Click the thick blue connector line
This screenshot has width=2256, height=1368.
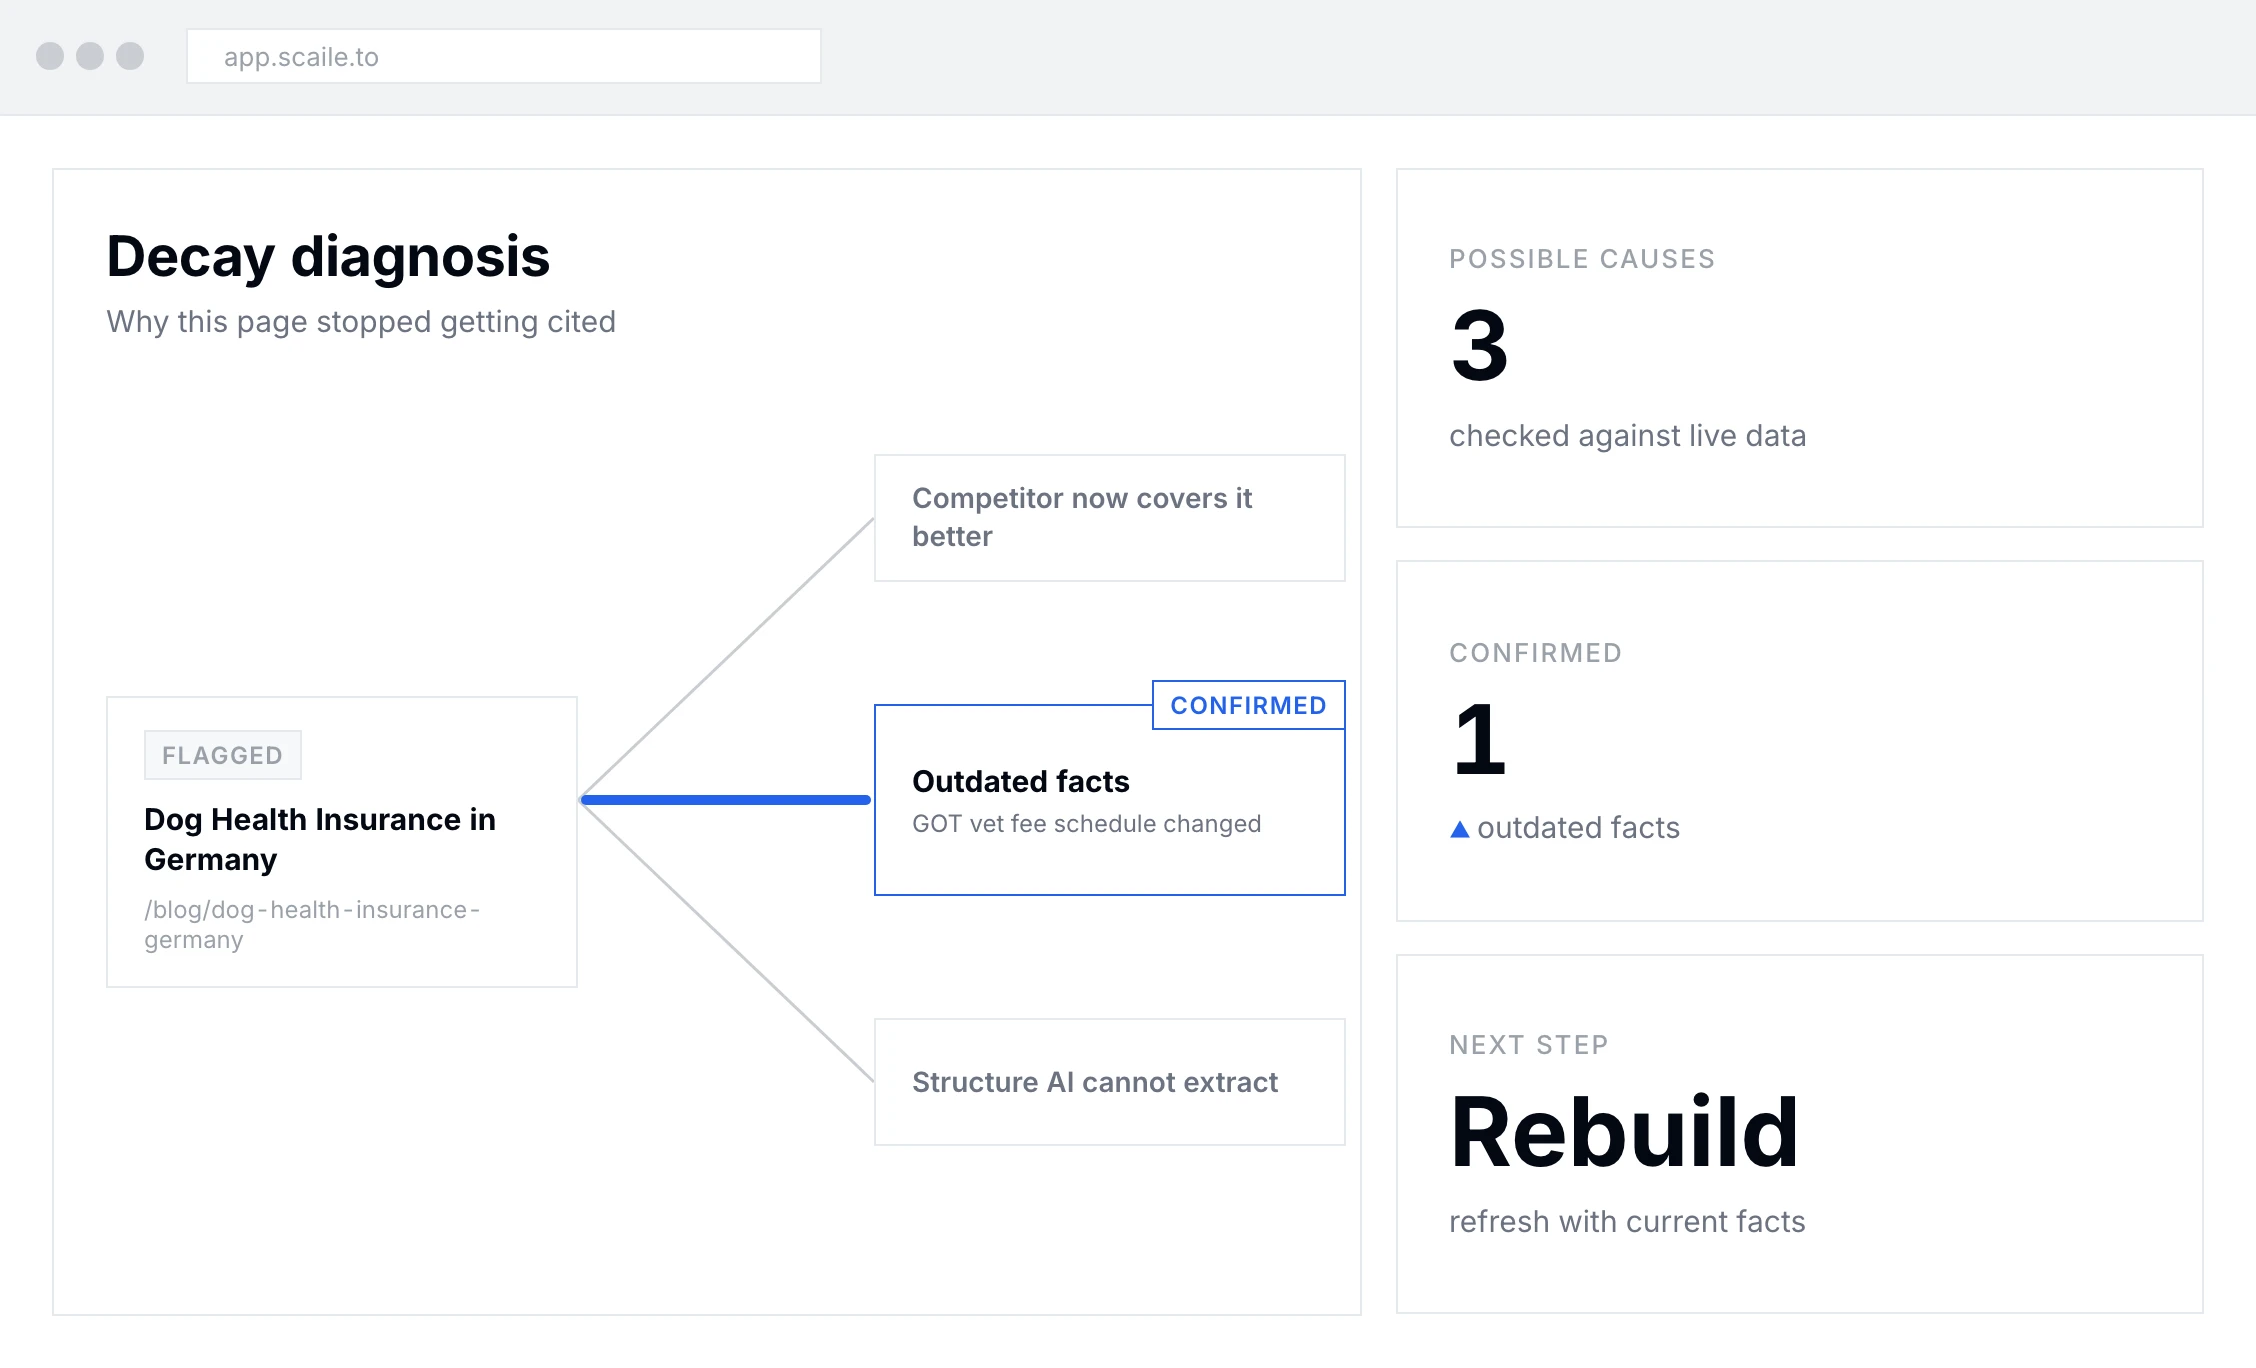coord(726,800)
